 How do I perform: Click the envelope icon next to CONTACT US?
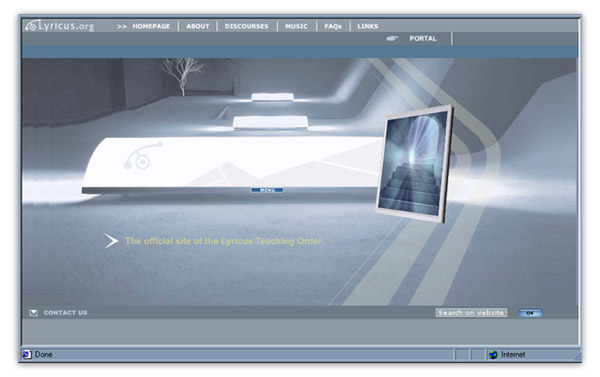tap(34, 313)
